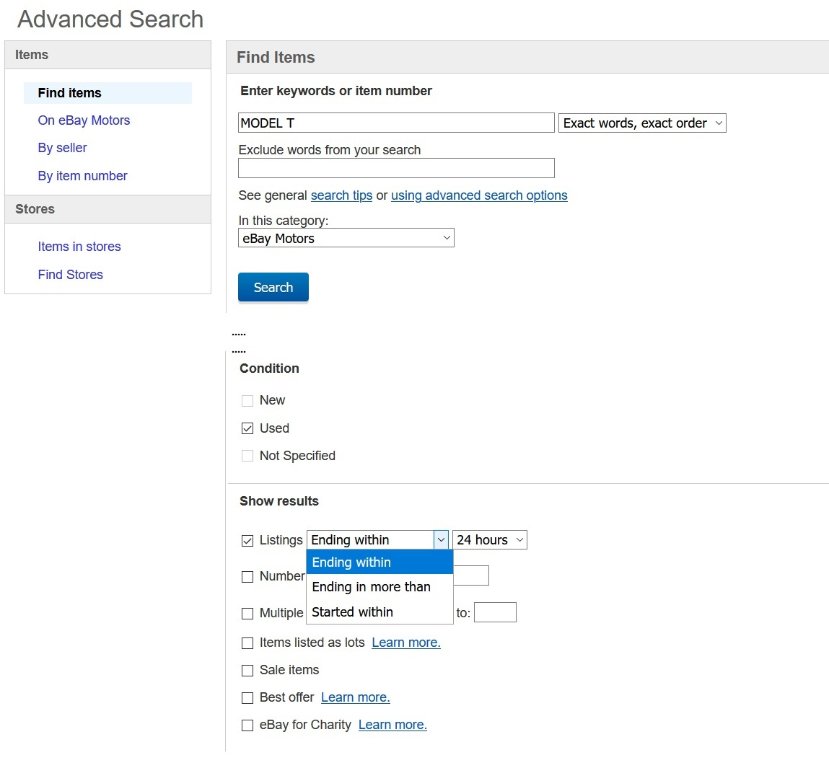Open 'using advanced search options' link
The width and height of the screenshot is (829, 768).
coord(479,196)
